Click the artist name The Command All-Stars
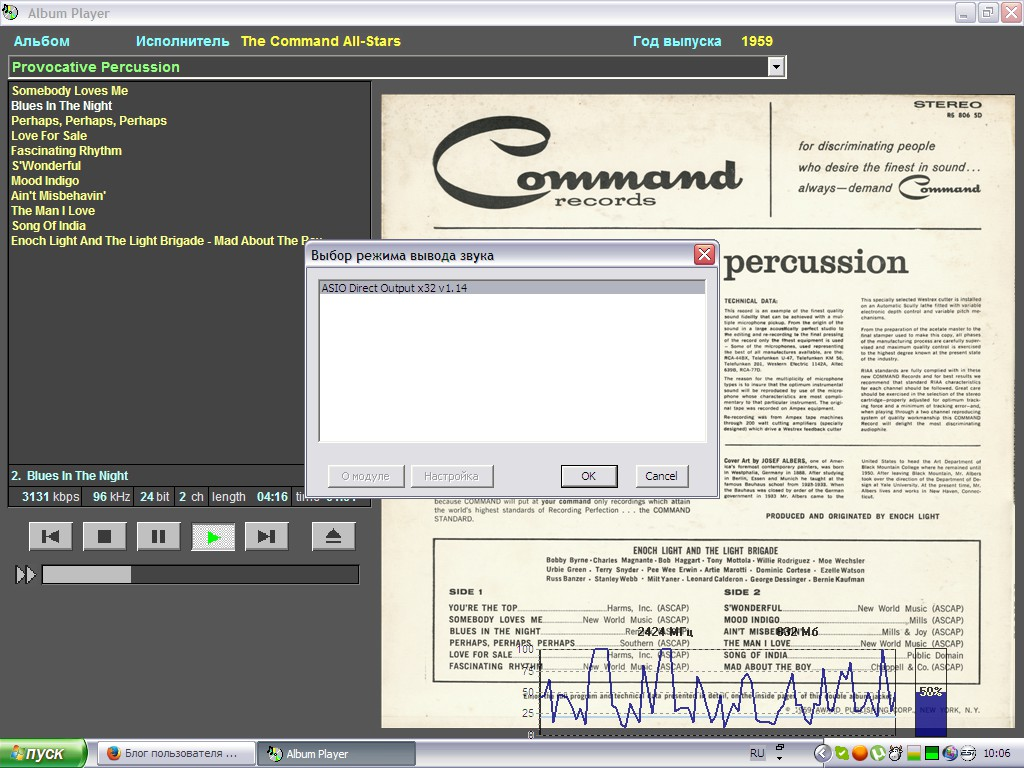 click(x=321, y=41)
